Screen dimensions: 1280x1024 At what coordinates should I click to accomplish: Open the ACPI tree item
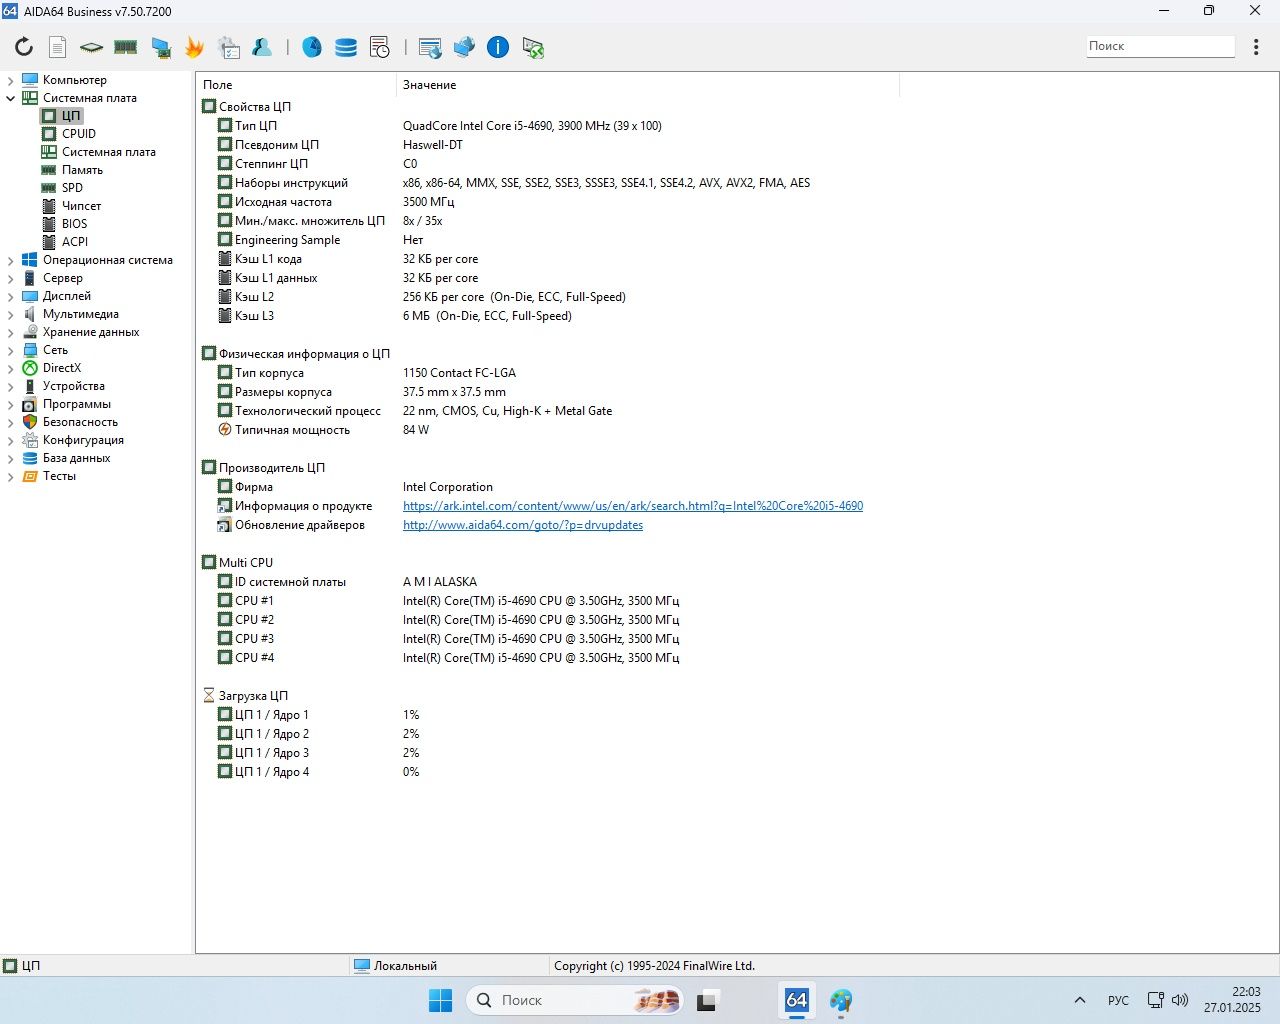[x=75, y=242]
